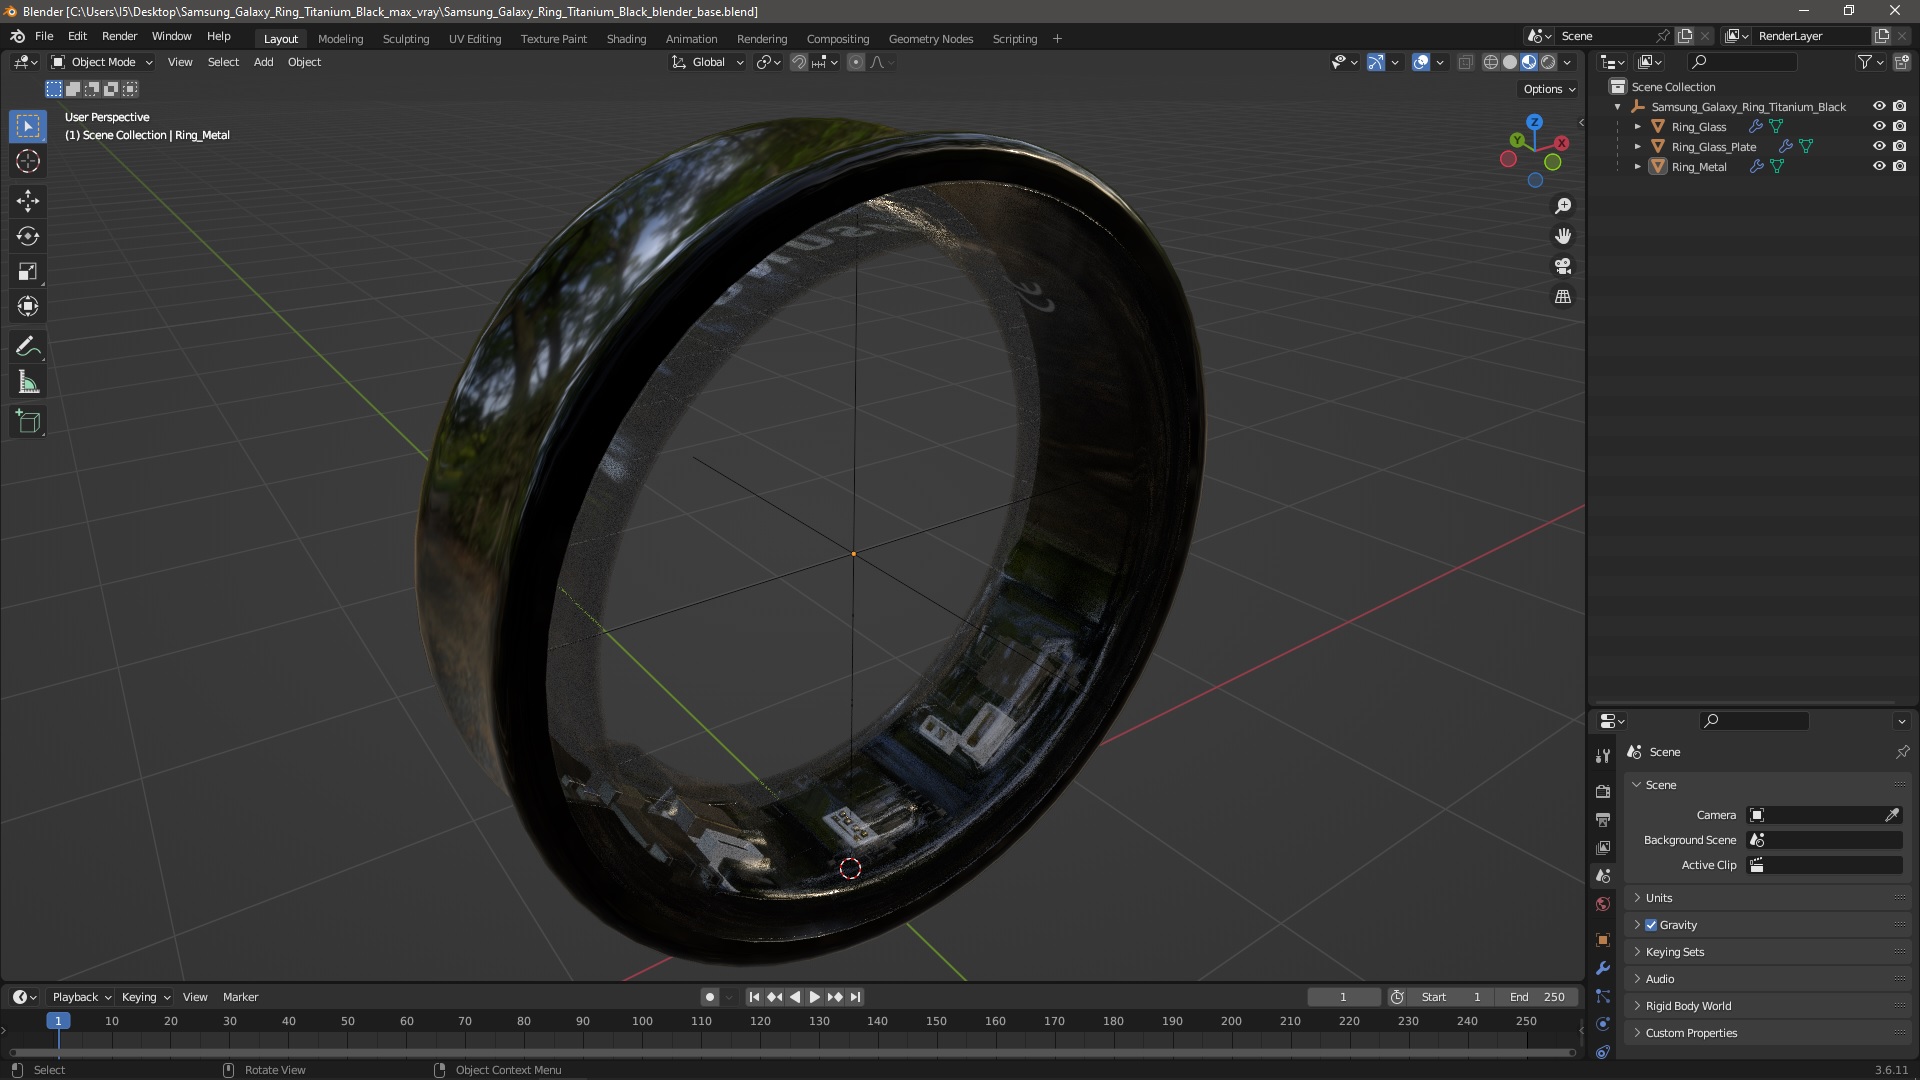Select the Annotate pencil tool

[x=28, y=347]
